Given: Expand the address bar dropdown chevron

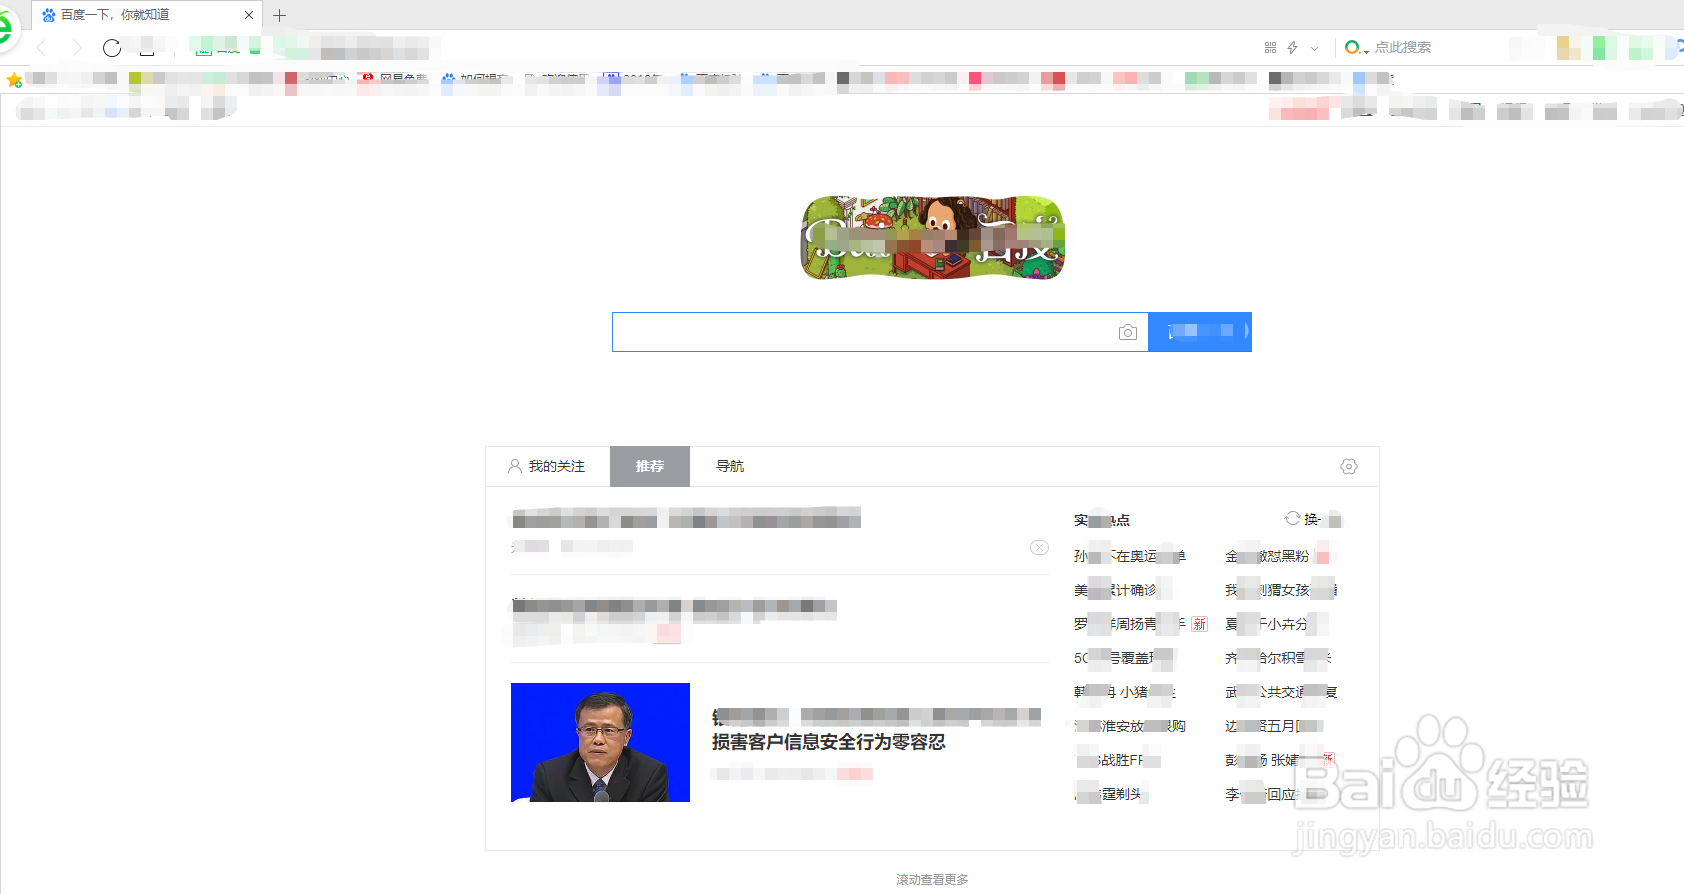Looking at the screenshot, I should click(x=1314, y=48).
